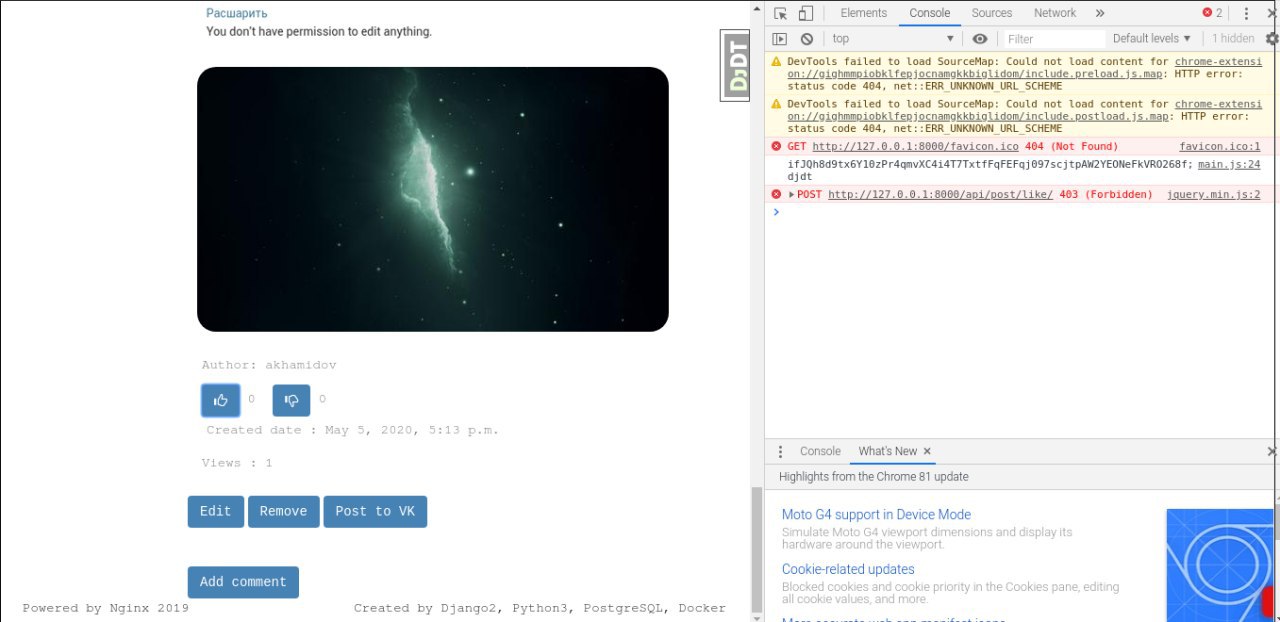The image size is (1280, 622).
Task: Open the api/post/like URL link
Action: point(940,195)
